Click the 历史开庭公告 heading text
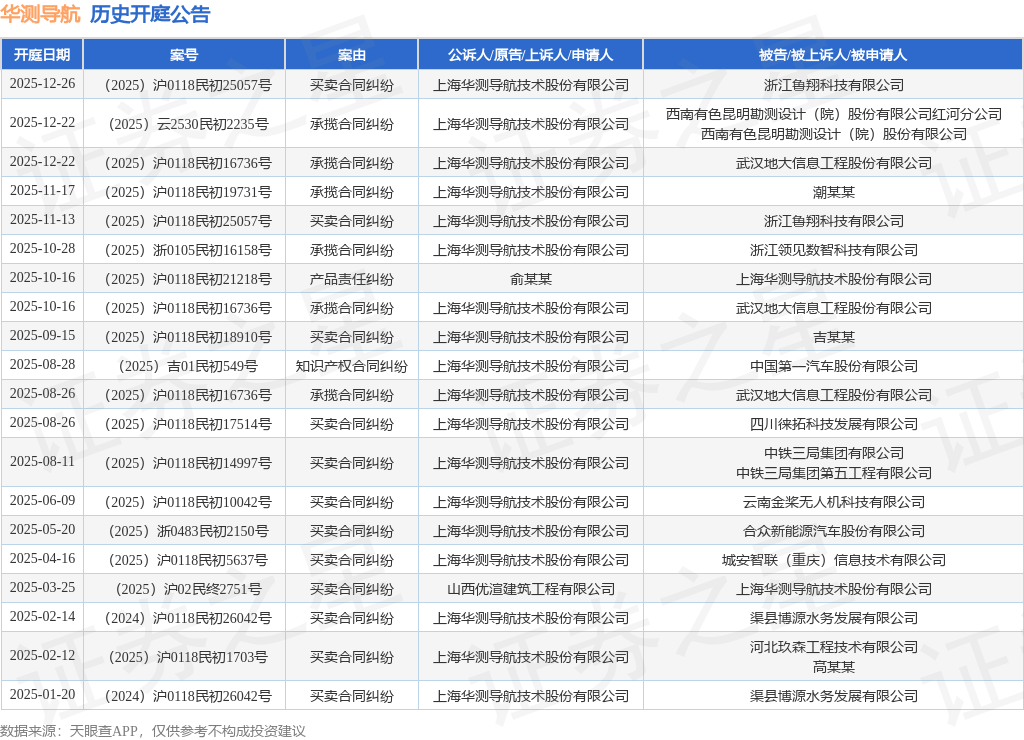The image size is (1024, 740). click(x=150, y=14)
